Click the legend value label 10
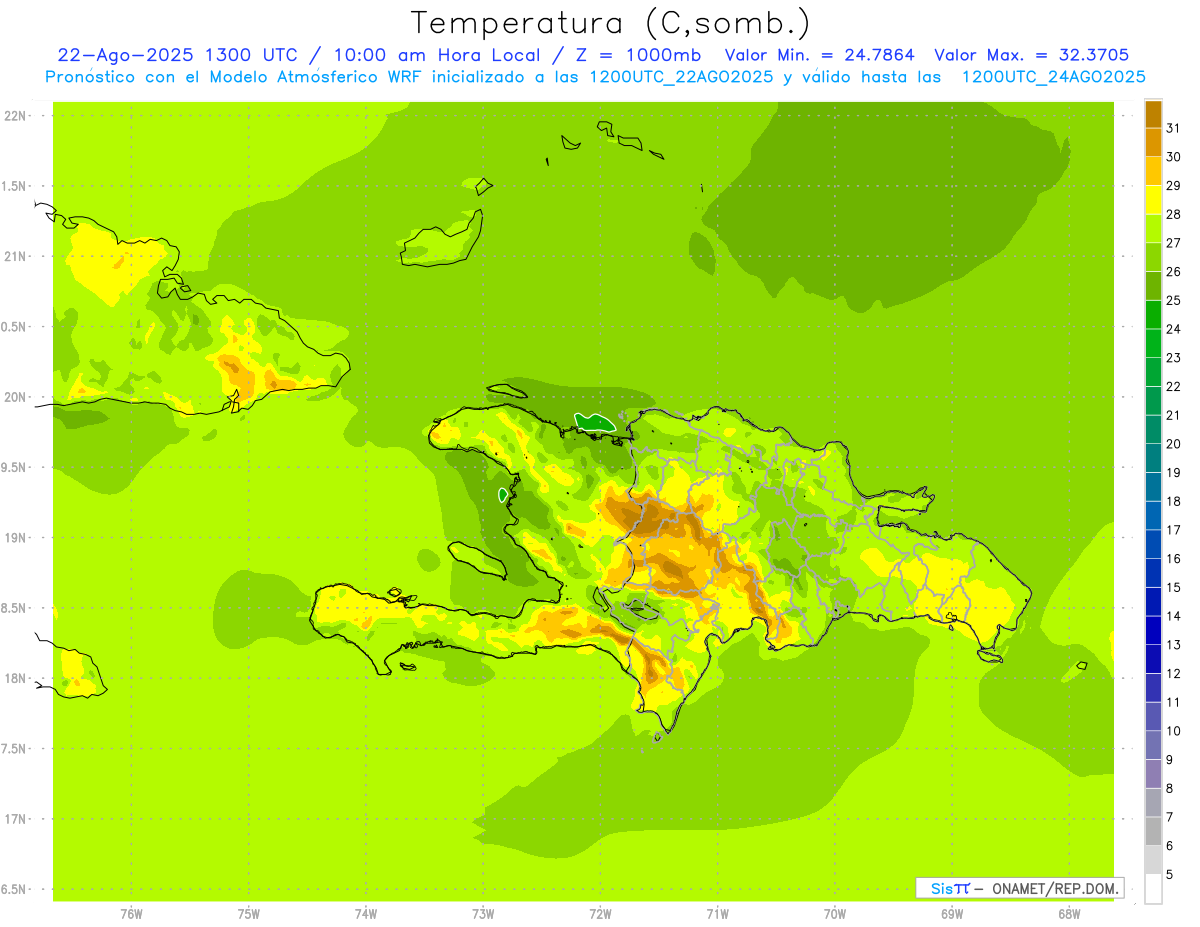The height and width of the screenshot is (927, 1200). 1174,731
